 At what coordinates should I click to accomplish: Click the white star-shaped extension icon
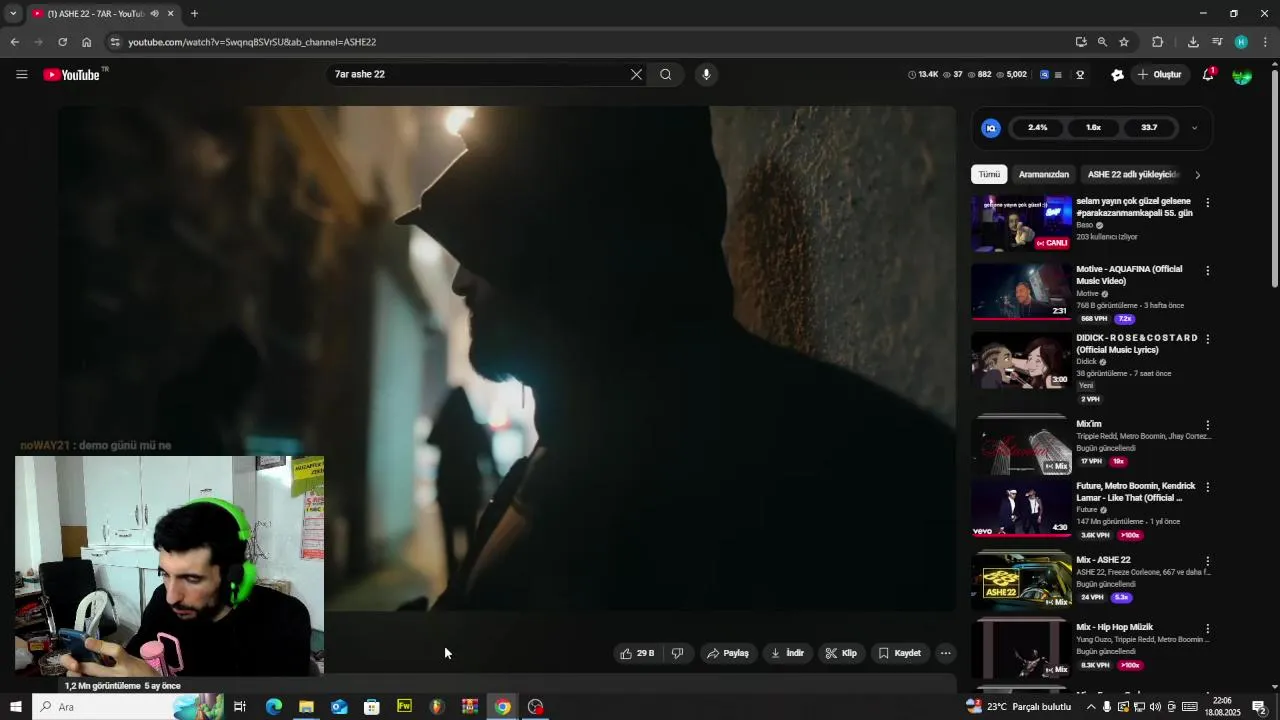(1117, 75)
